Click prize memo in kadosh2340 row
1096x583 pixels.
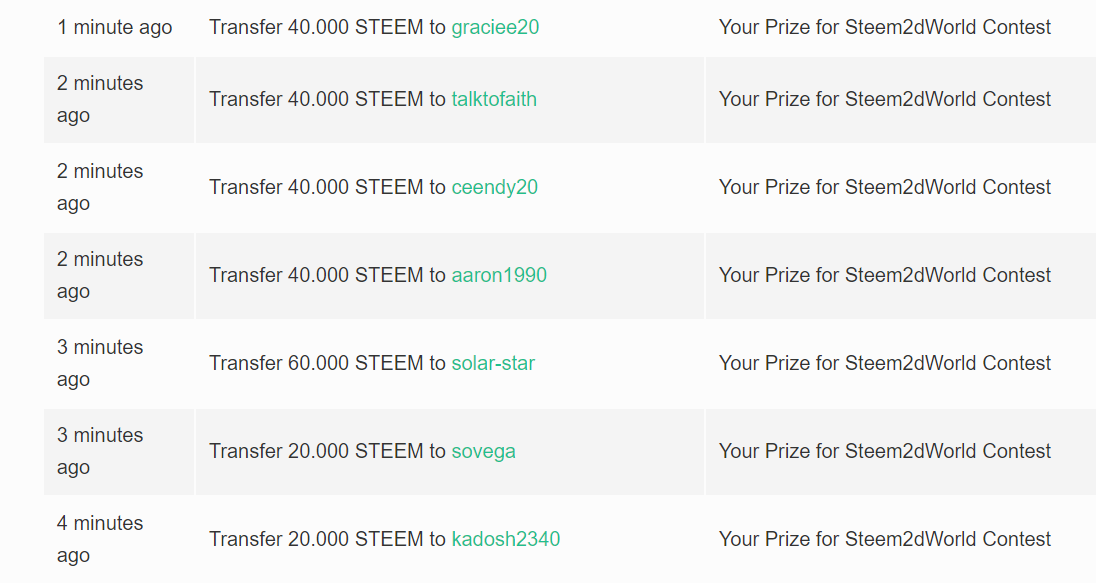pos(885,540)
